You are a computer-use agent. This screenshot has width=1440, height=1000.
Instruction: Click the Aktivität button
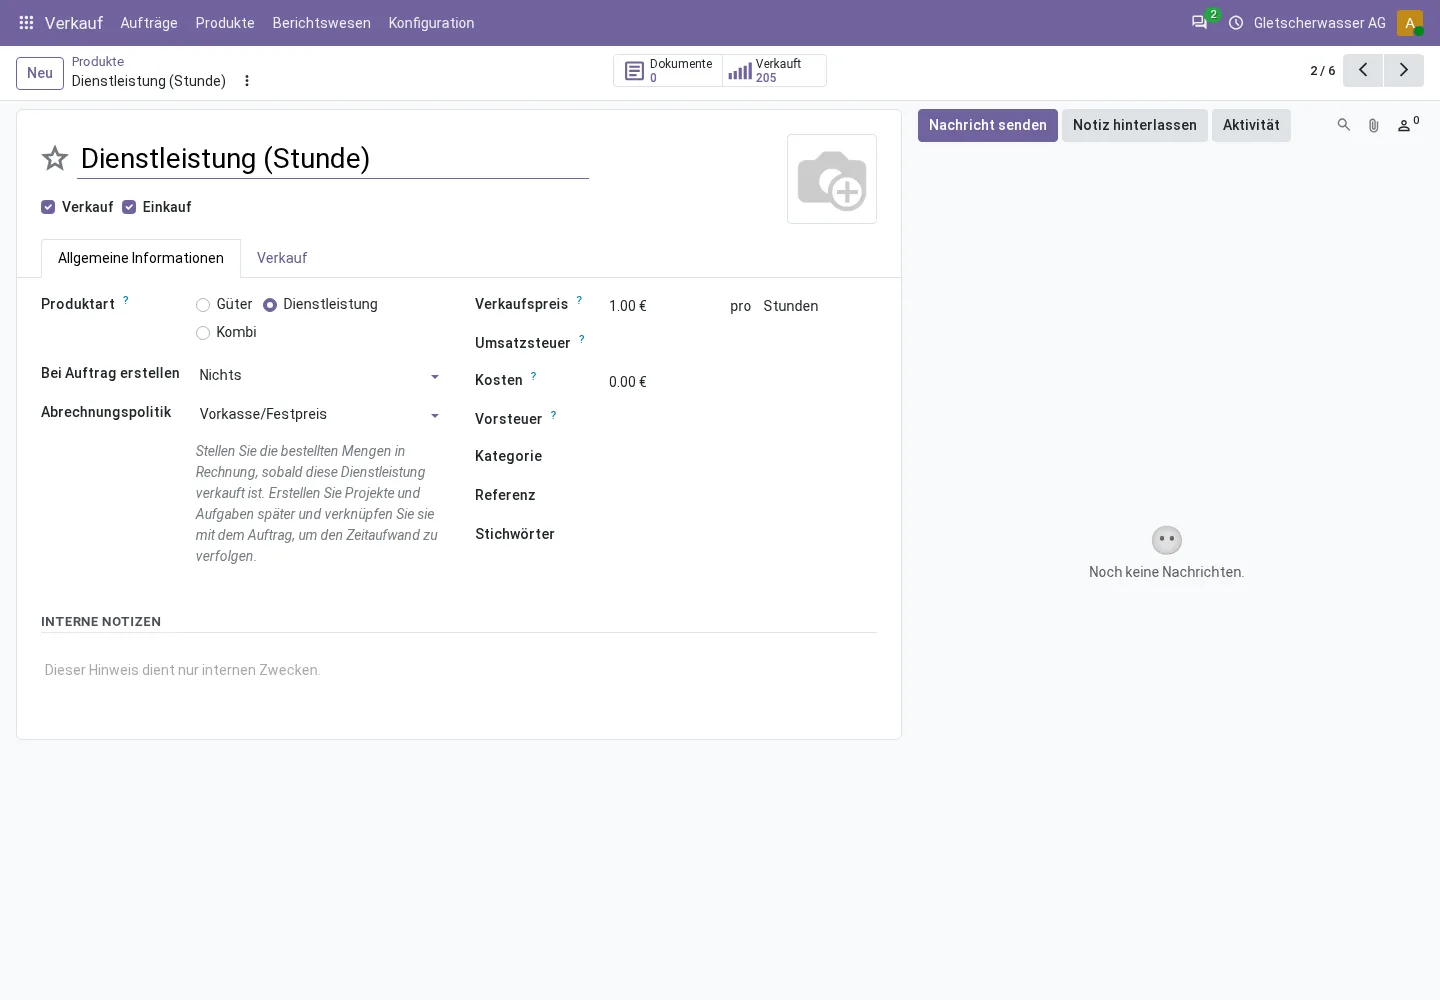(1251, 125)
